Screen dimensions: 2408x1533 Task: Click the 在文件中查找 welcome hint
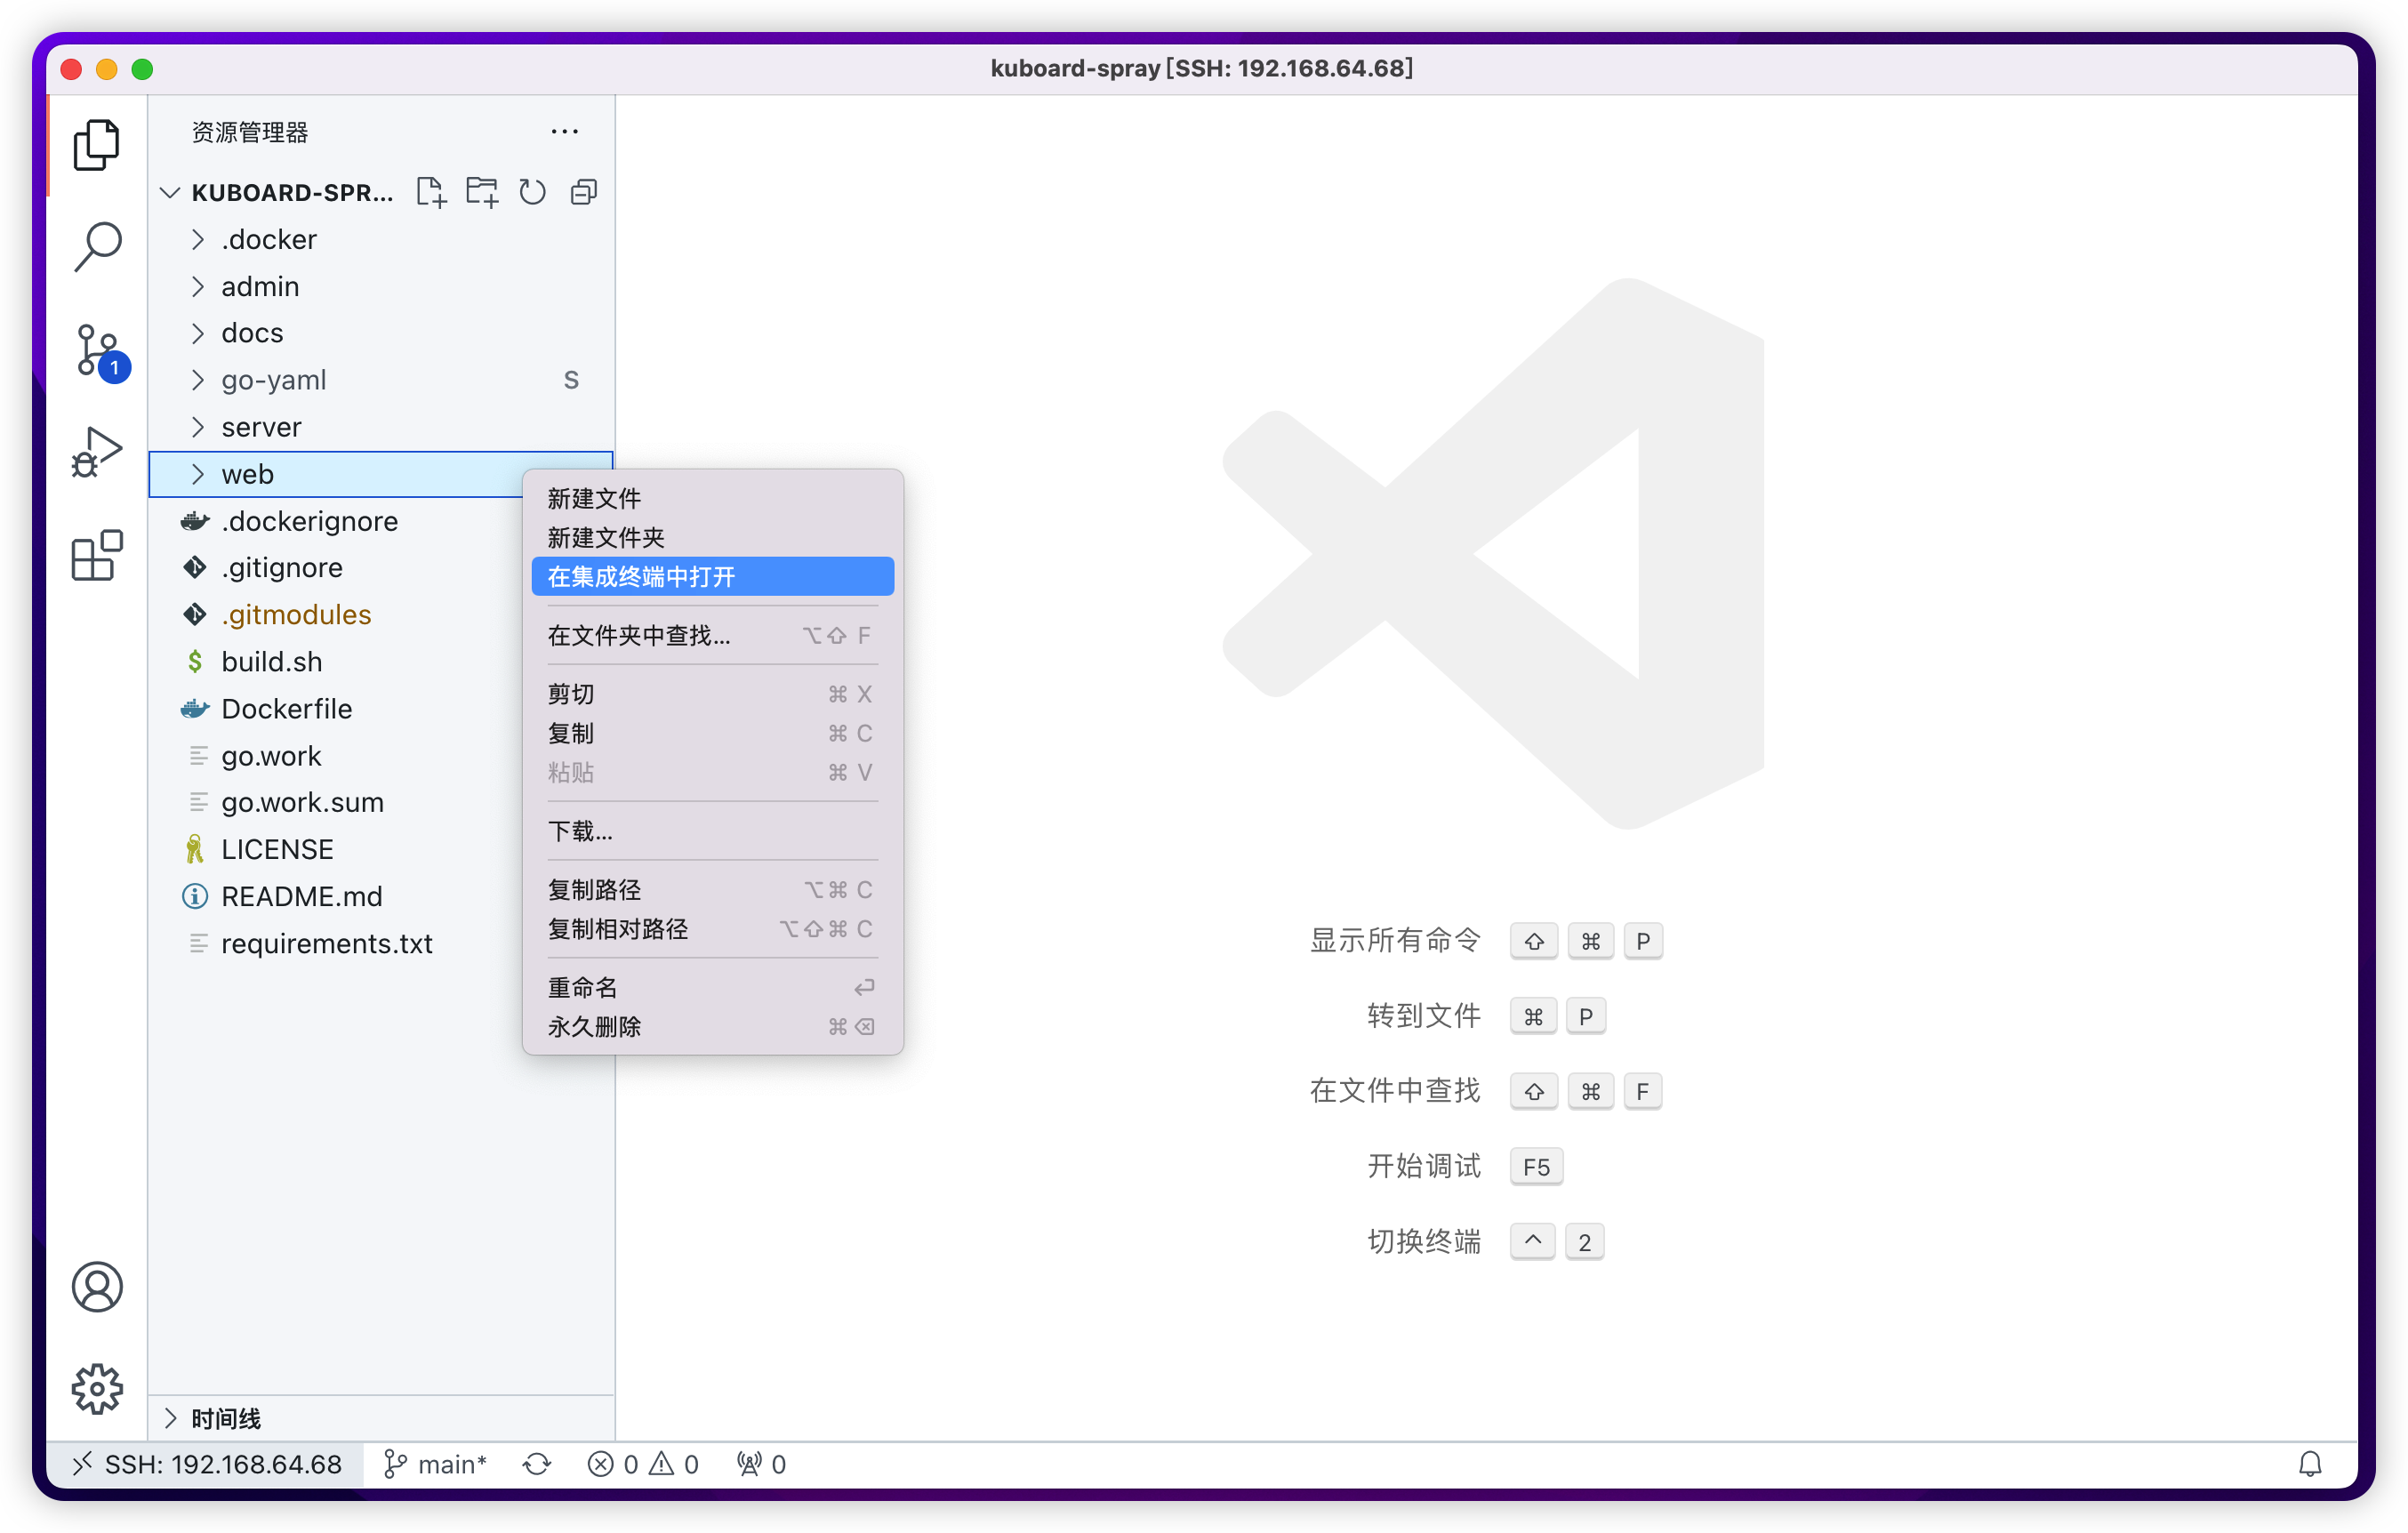coord(1395,1090)
